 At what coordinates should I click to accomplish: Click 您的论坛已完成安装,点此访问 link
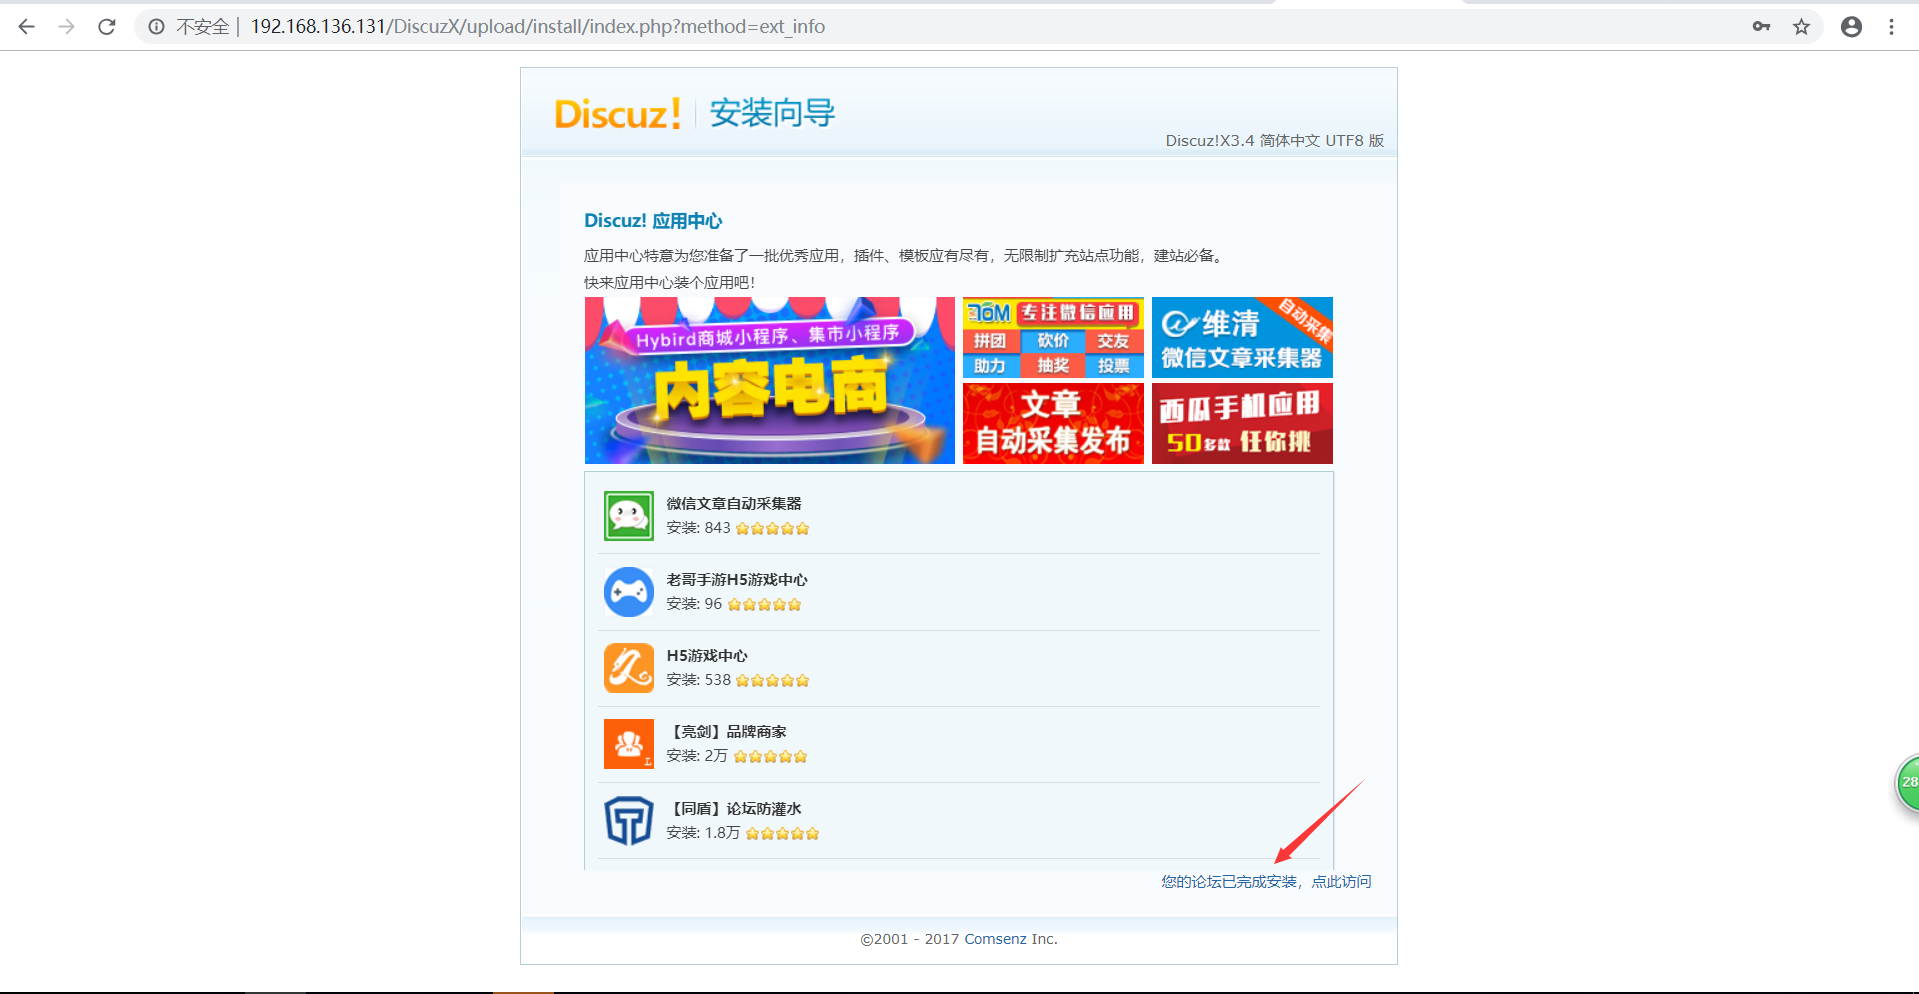point(1266,882)
